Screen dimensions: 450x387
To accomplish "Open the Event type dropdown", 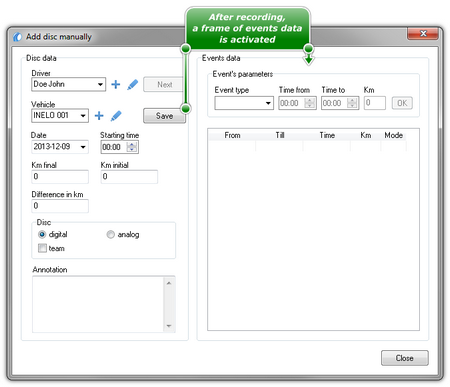I will [244, 103].
